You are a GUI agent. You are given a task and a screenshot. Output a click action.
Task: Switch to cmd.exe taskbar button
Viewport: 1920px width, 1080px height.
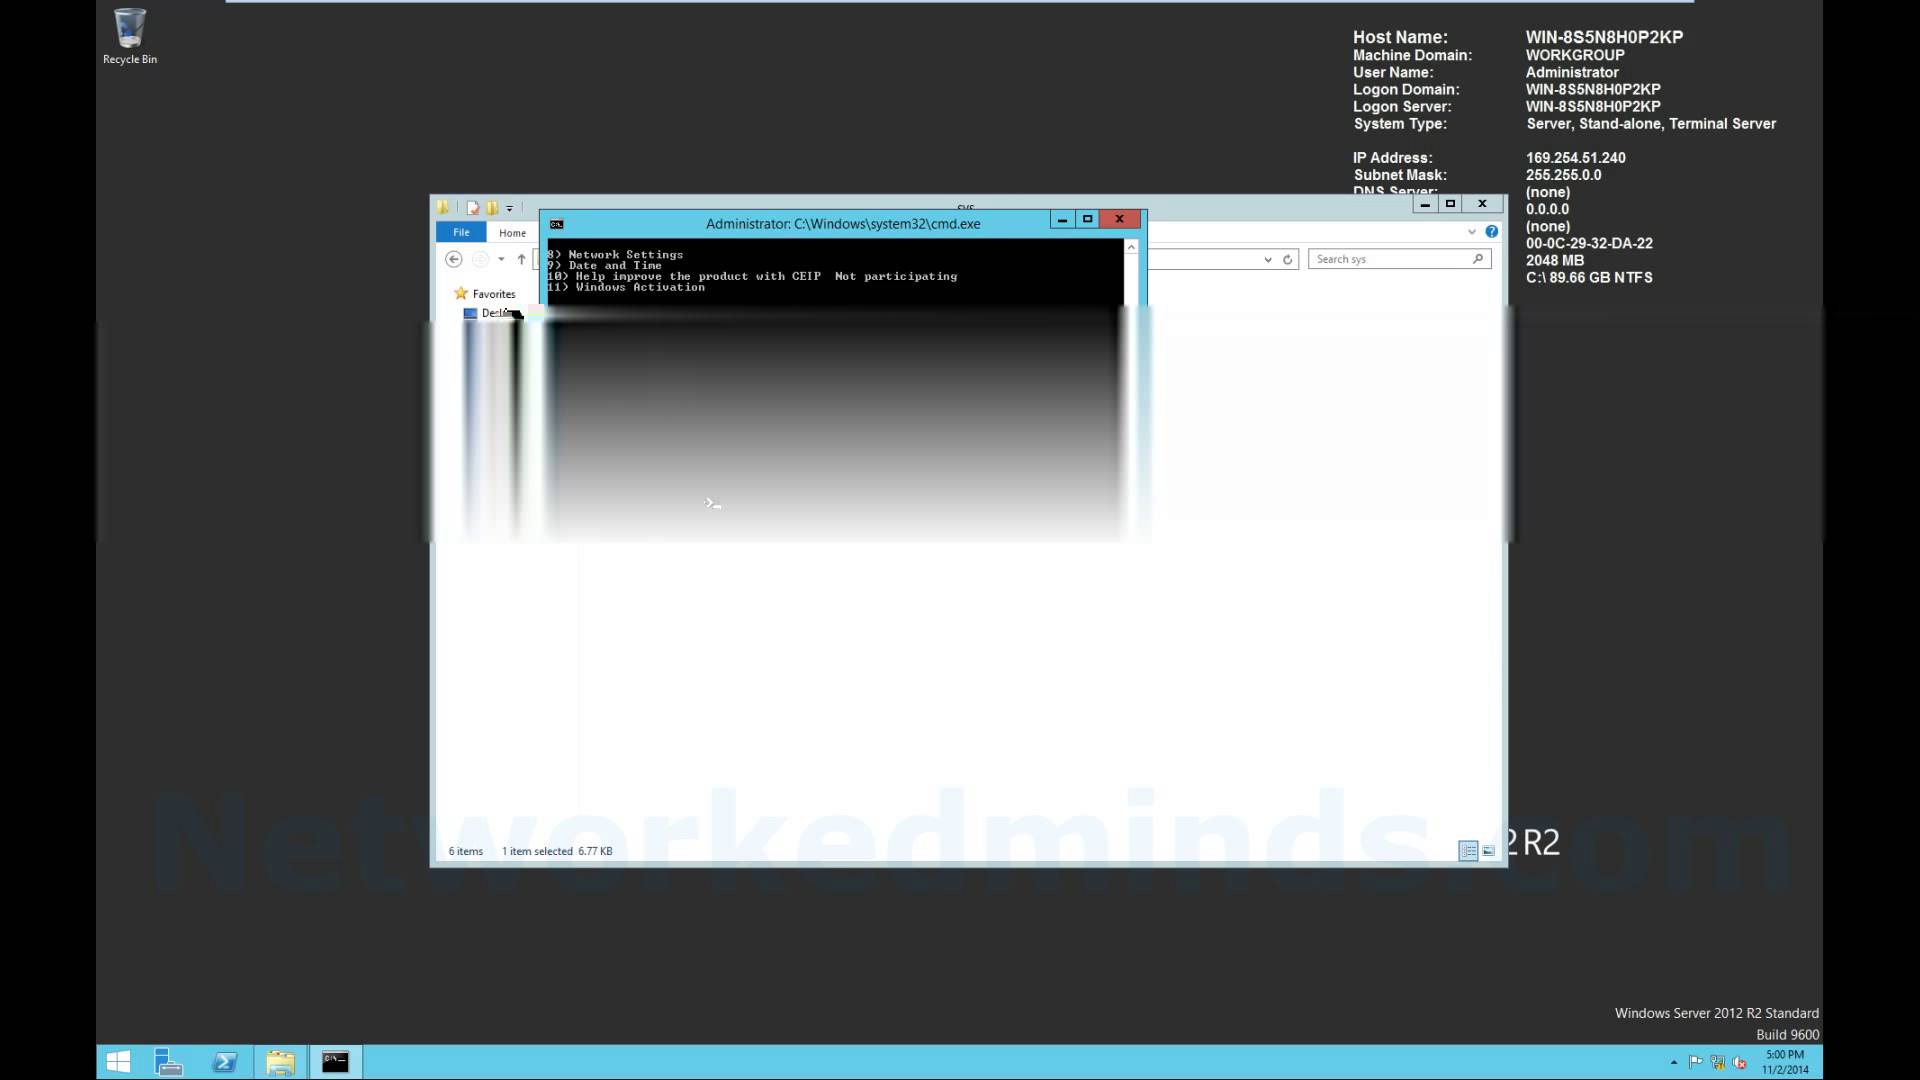tap(335, 1062)
